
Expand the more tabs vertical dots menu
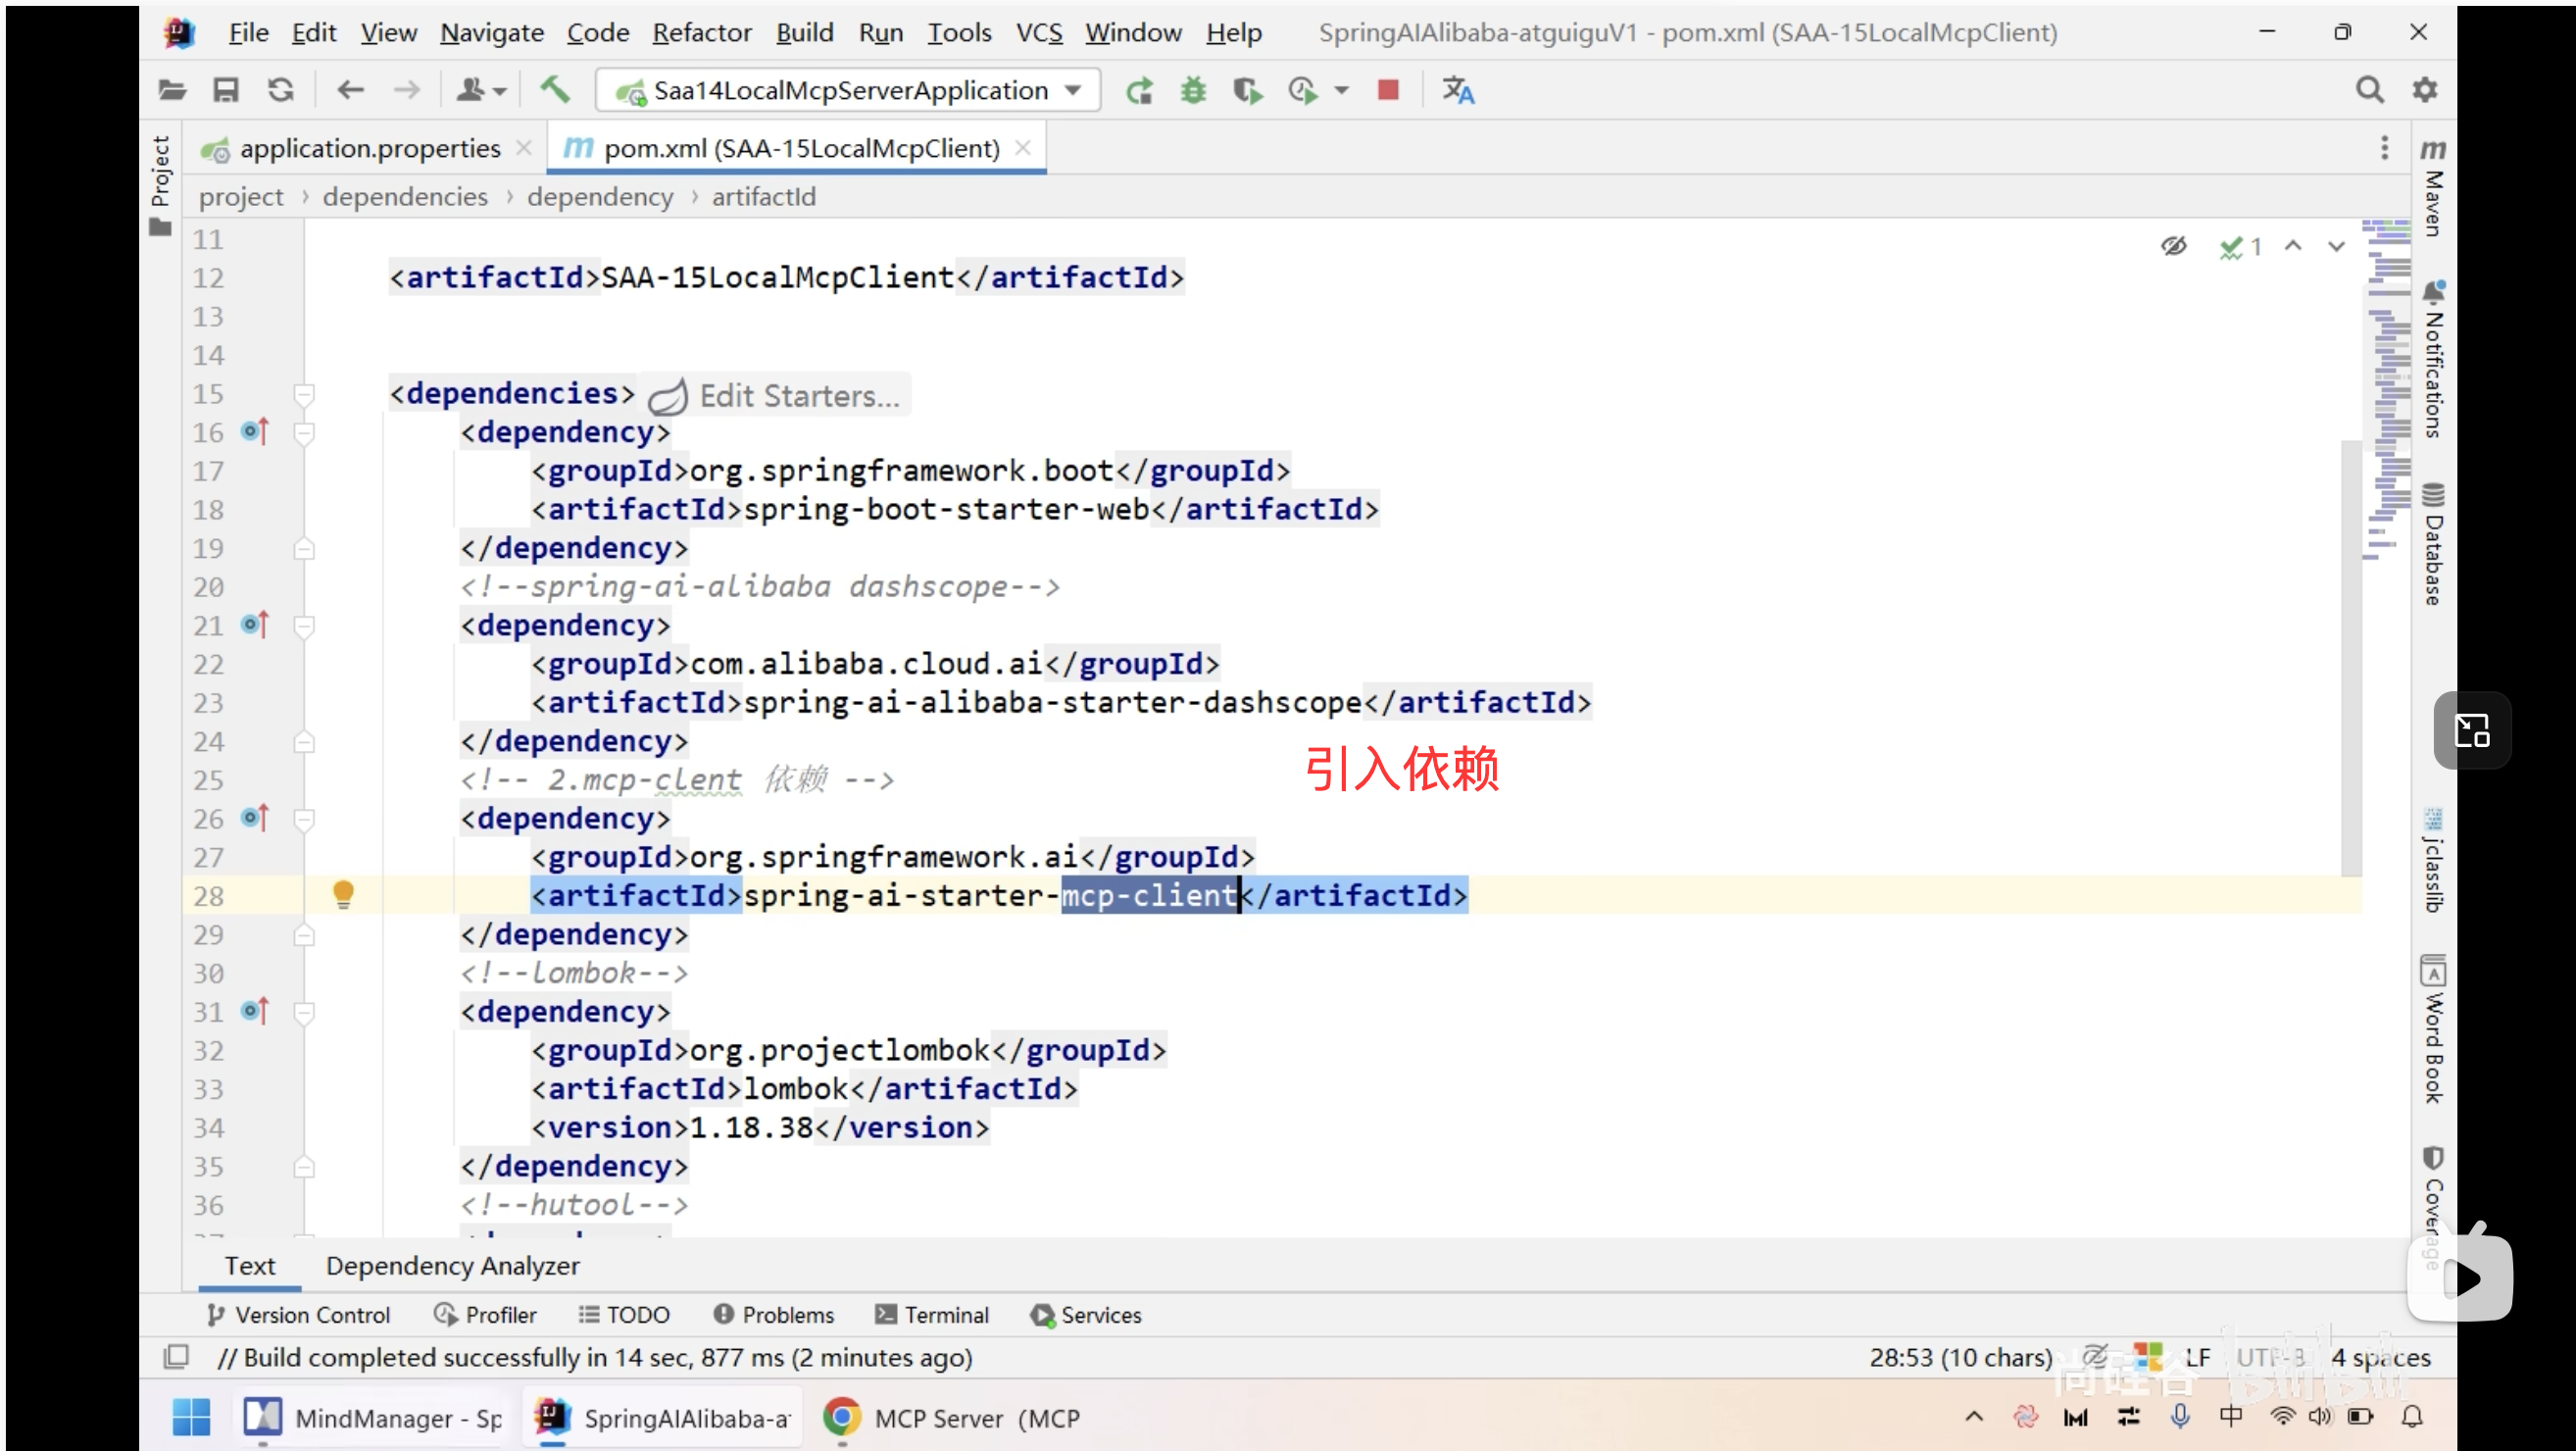tap(2384, 148)
